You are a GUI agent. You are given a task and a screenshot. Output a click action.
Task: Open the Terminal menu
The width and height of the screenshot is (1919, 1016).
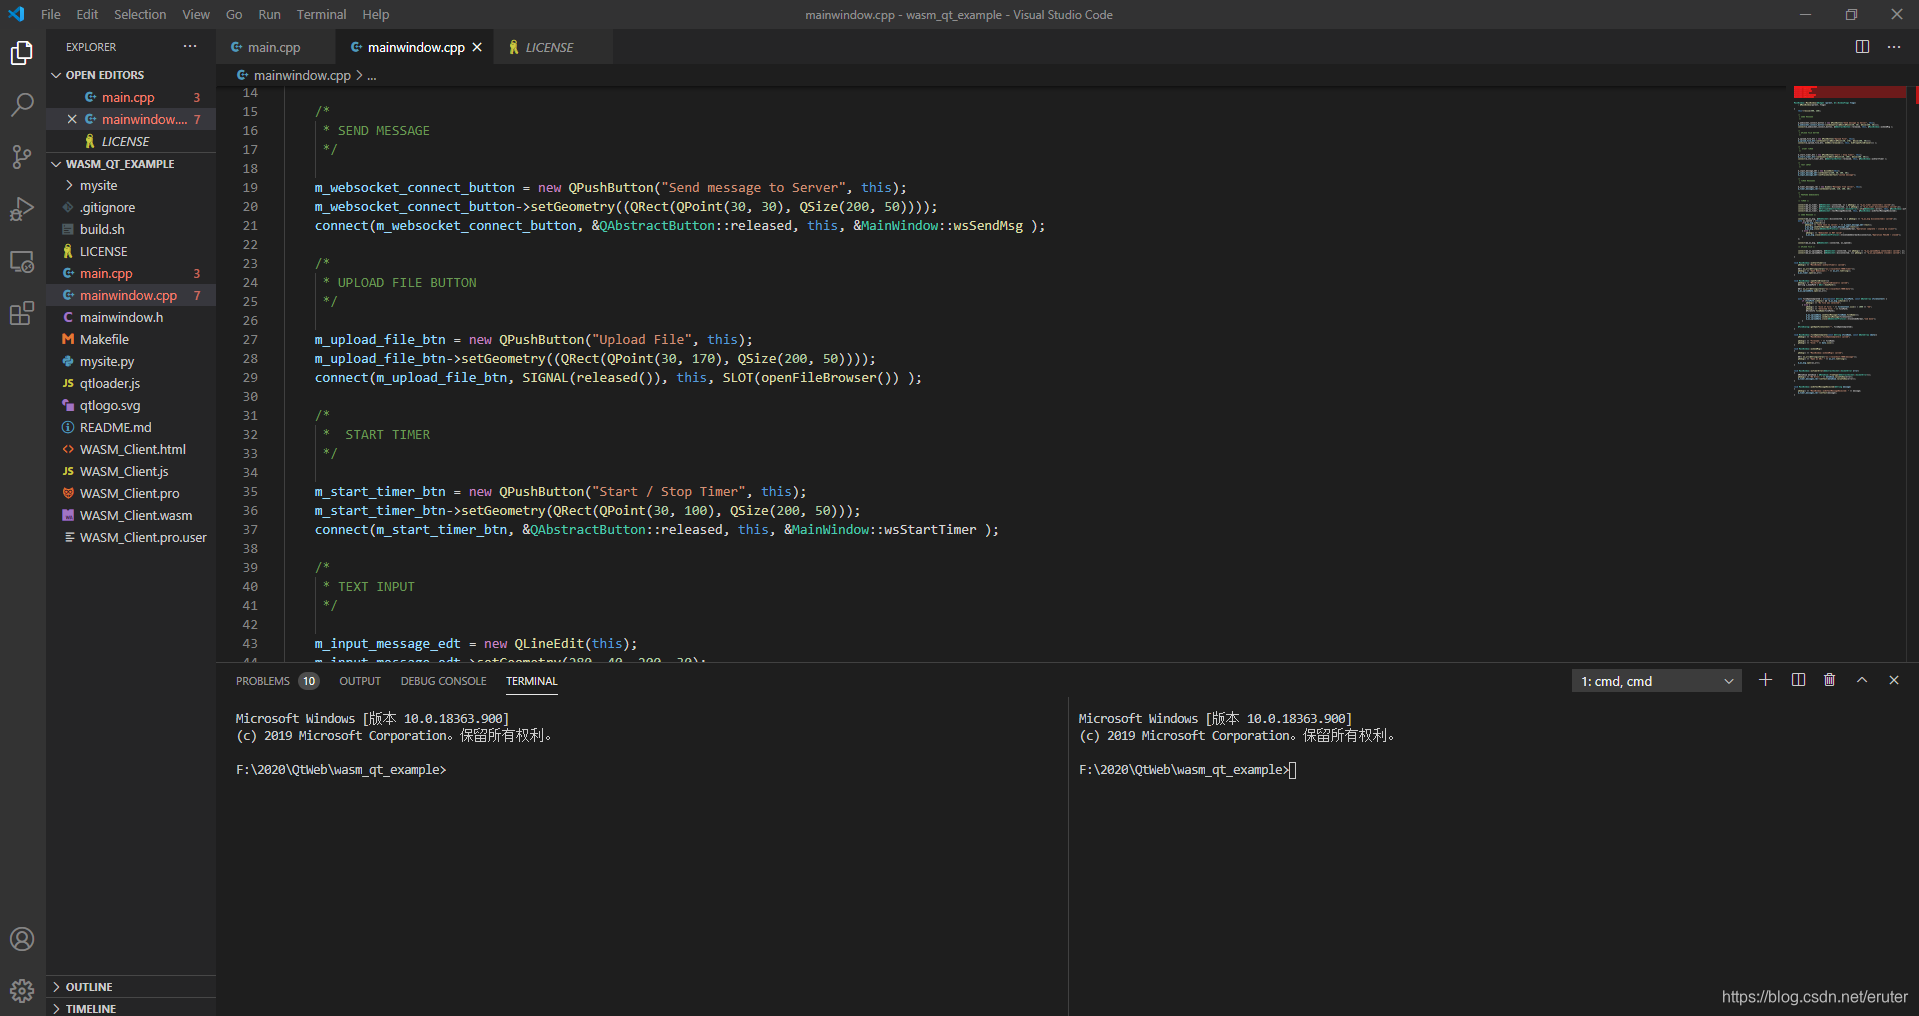click(321, 14)
